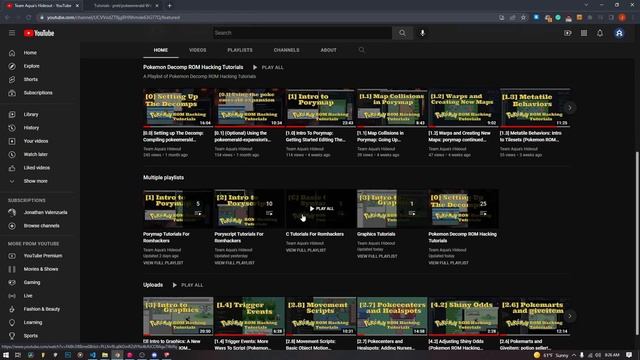Click the page vertical scrollbar
640x360 pixels.
[x=637, y=243]
